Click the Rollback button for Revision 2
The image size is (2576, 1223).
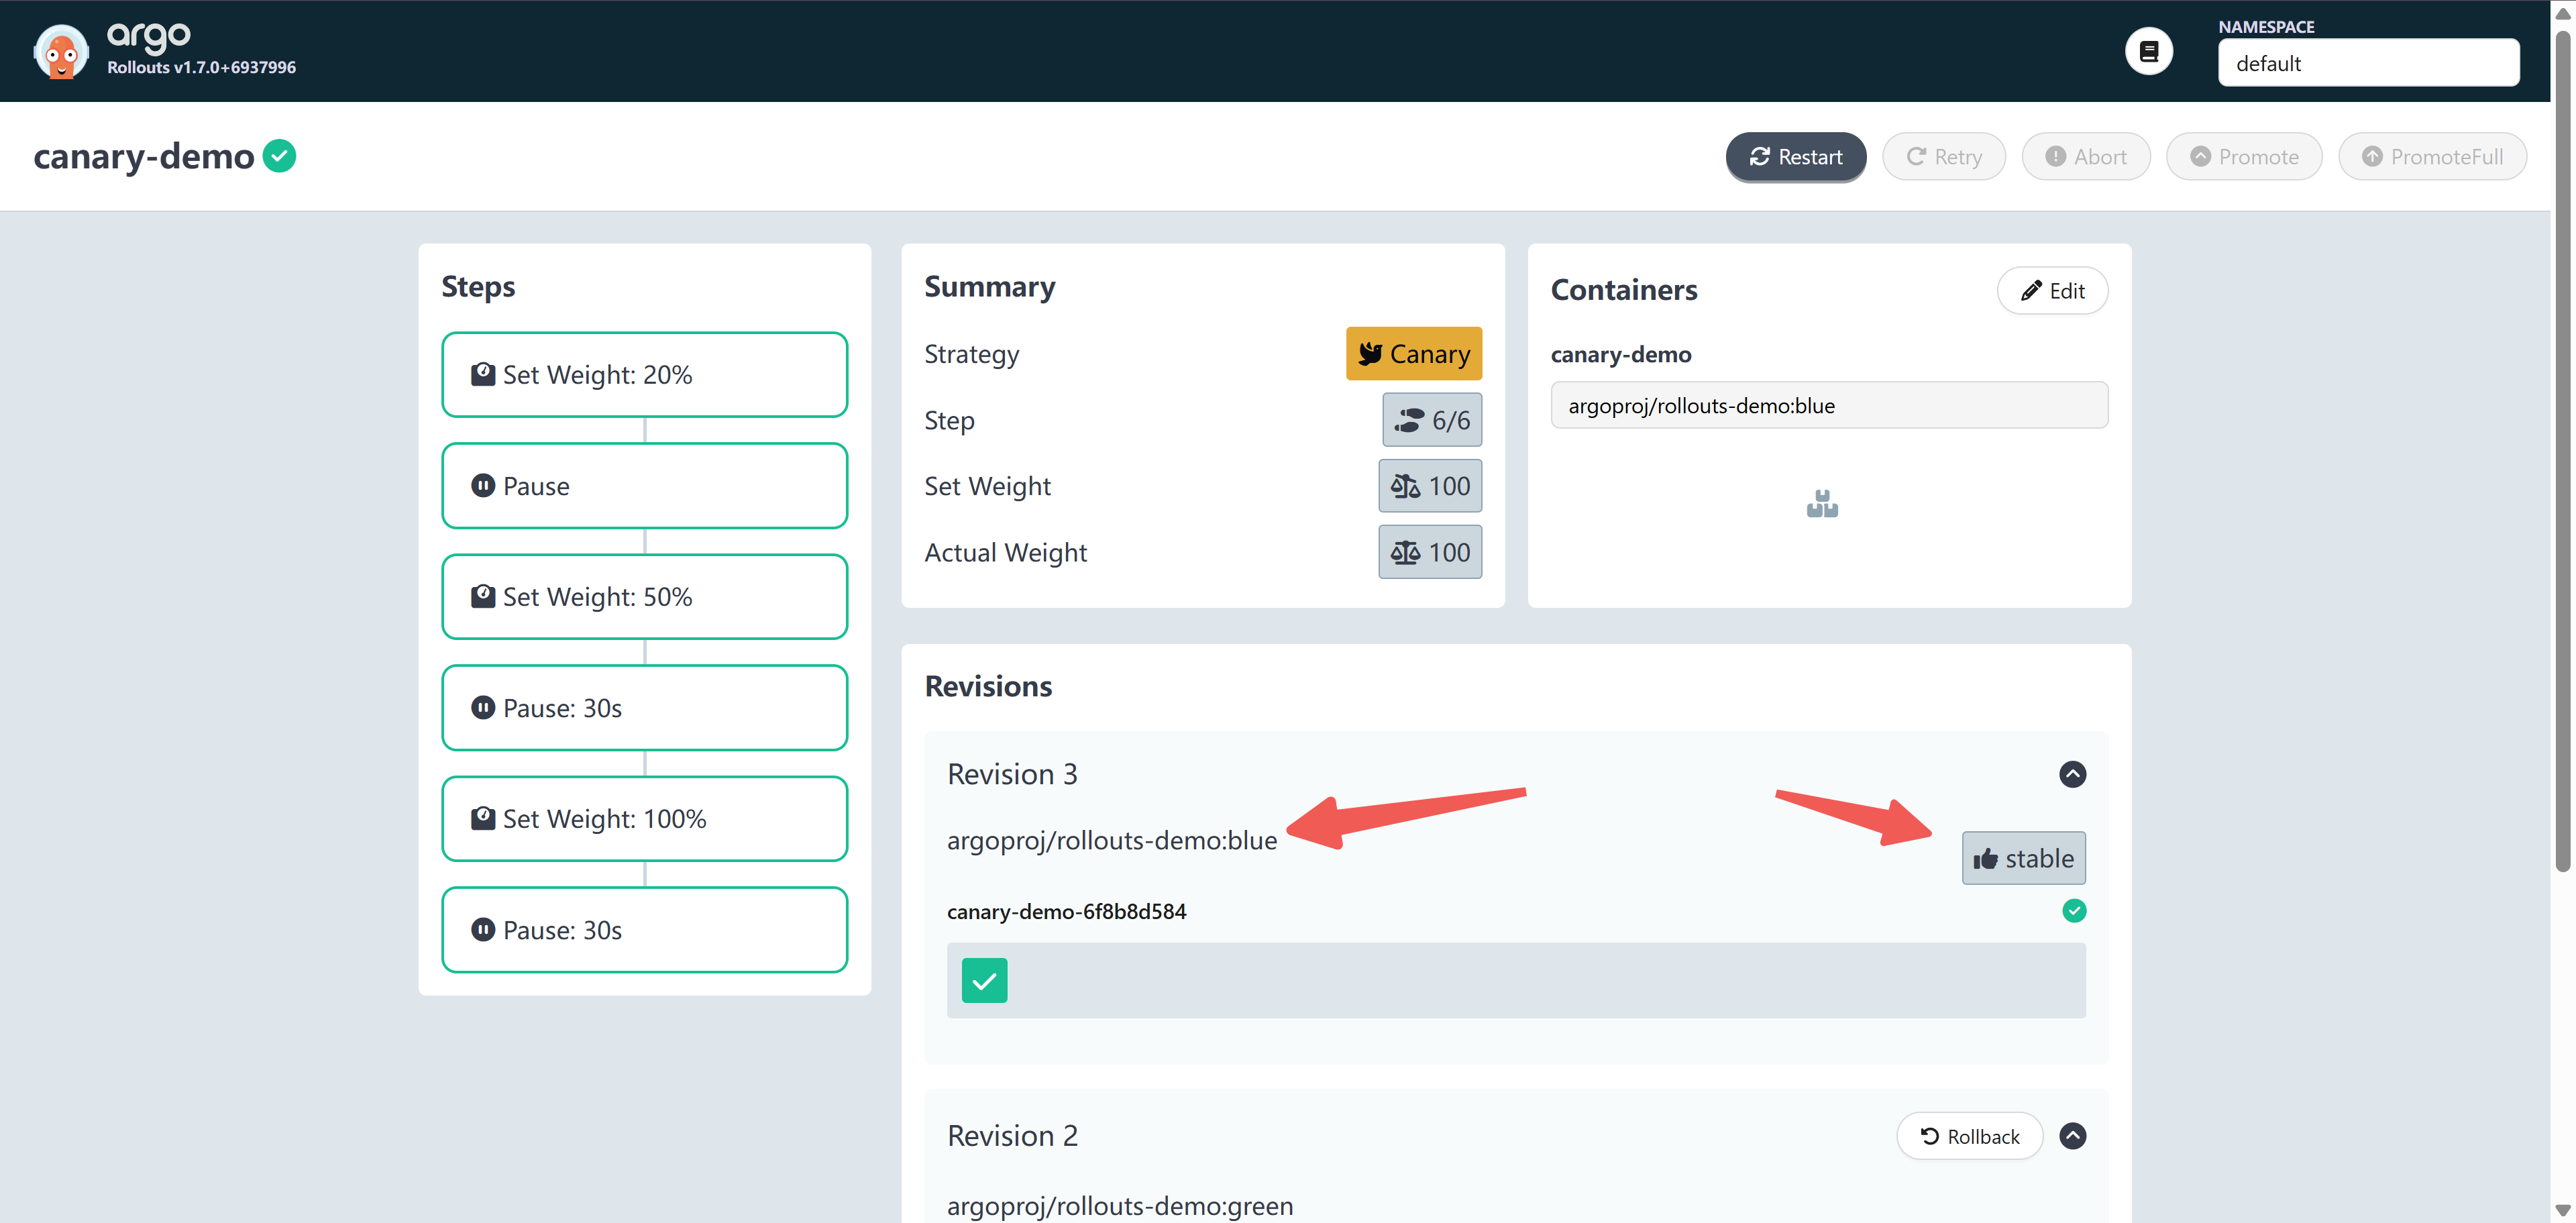point(1969,1136)
